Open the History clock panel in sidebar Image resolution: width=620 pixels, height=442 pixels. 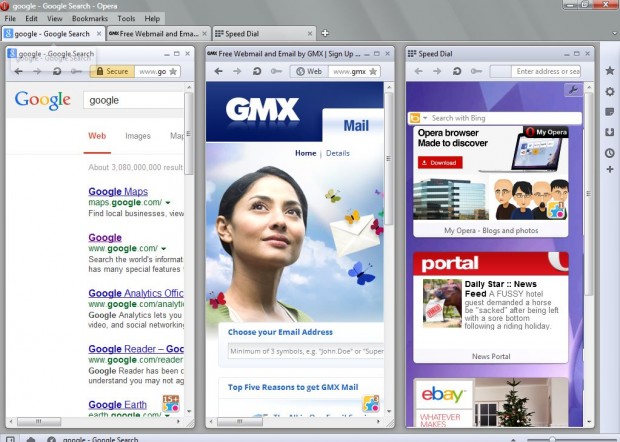click(609, 153)
